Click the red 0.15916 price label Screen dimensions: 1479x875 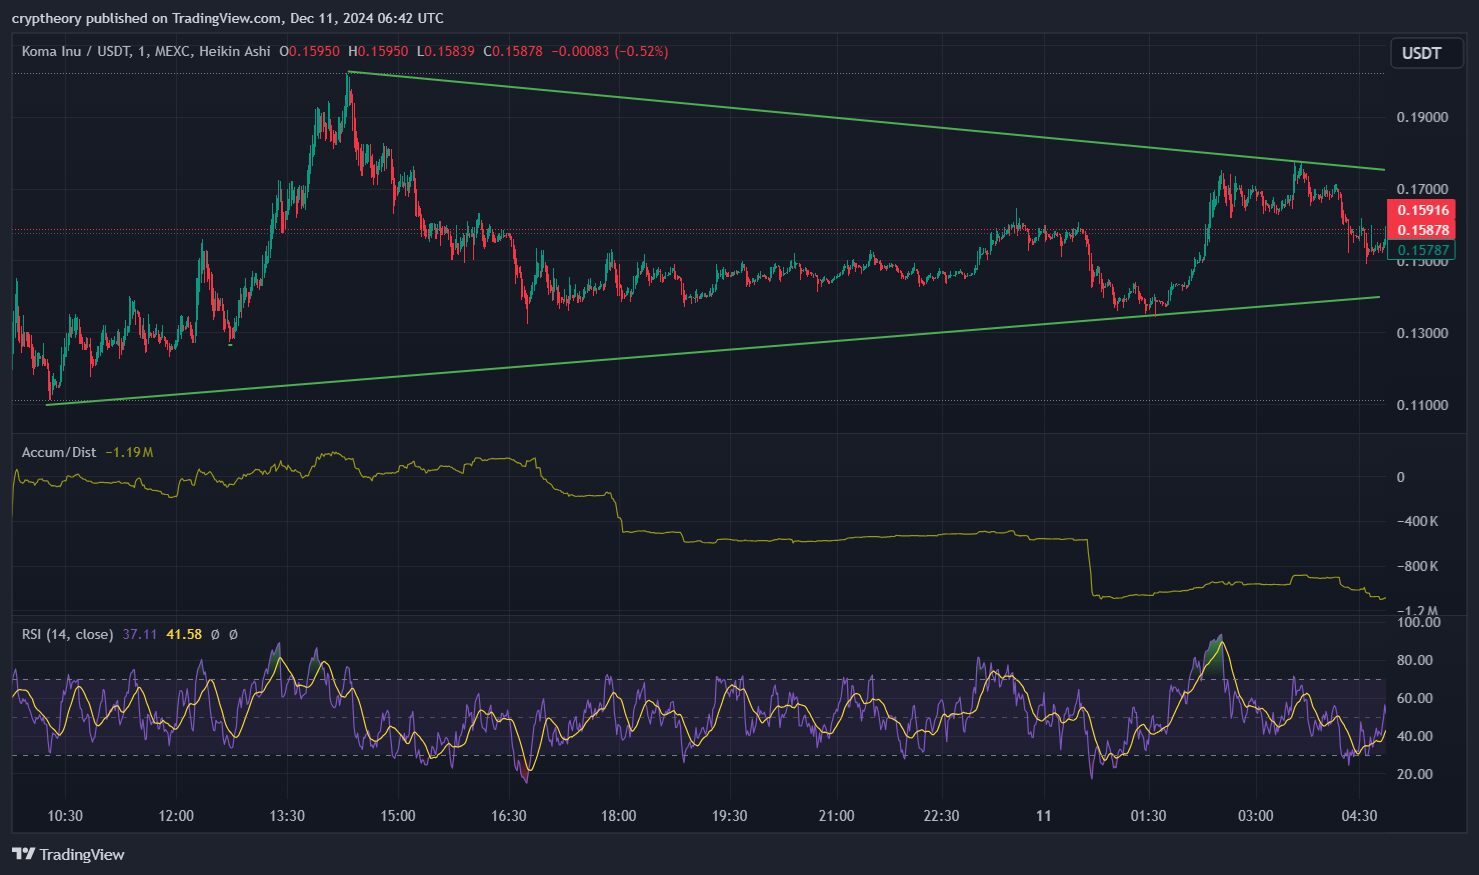point(1421,210)
